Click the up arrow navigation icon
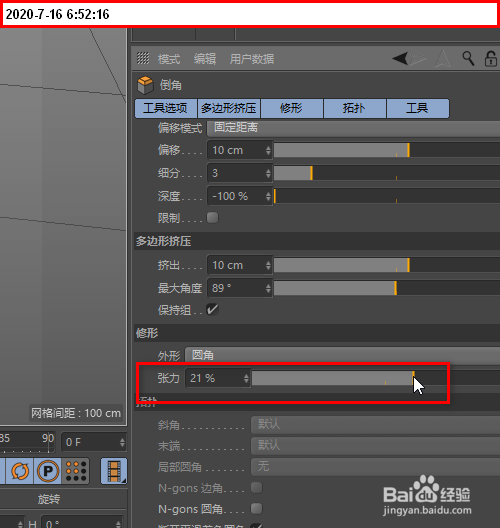Viewport: 500px width, 528px height. (443, 59)
